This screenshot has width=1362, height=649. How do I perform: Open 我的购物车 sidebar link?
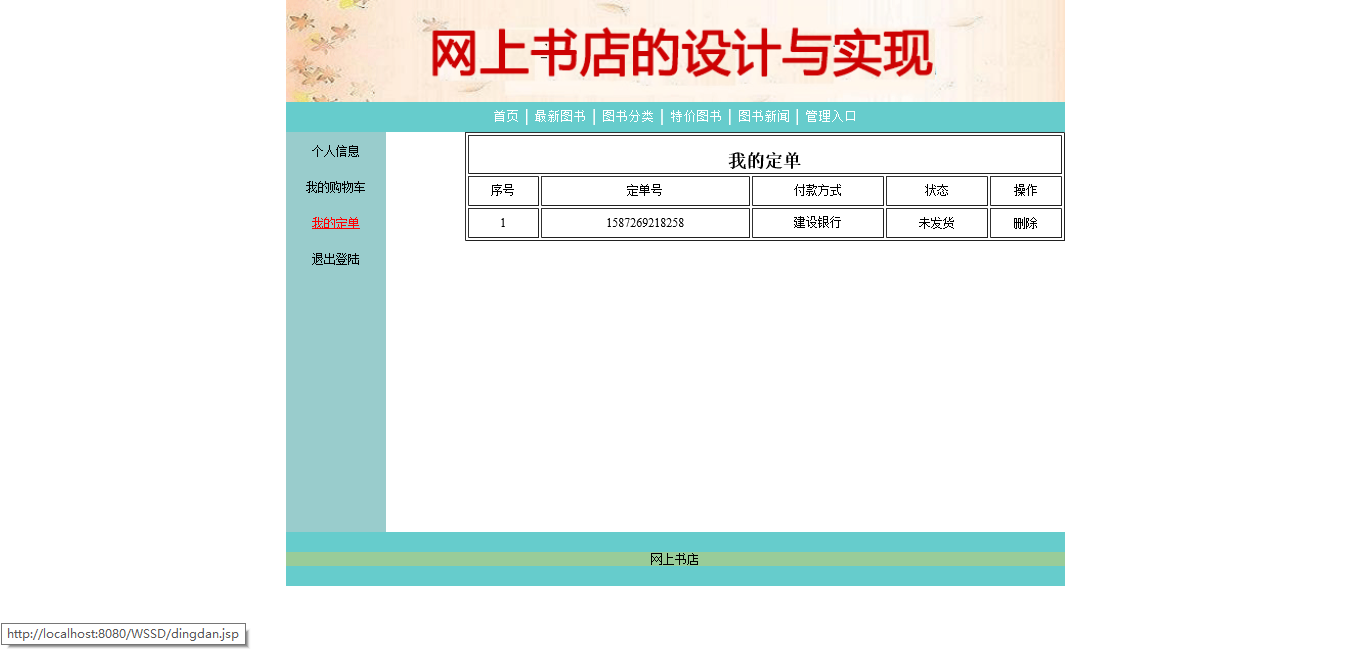coord(335,187)
